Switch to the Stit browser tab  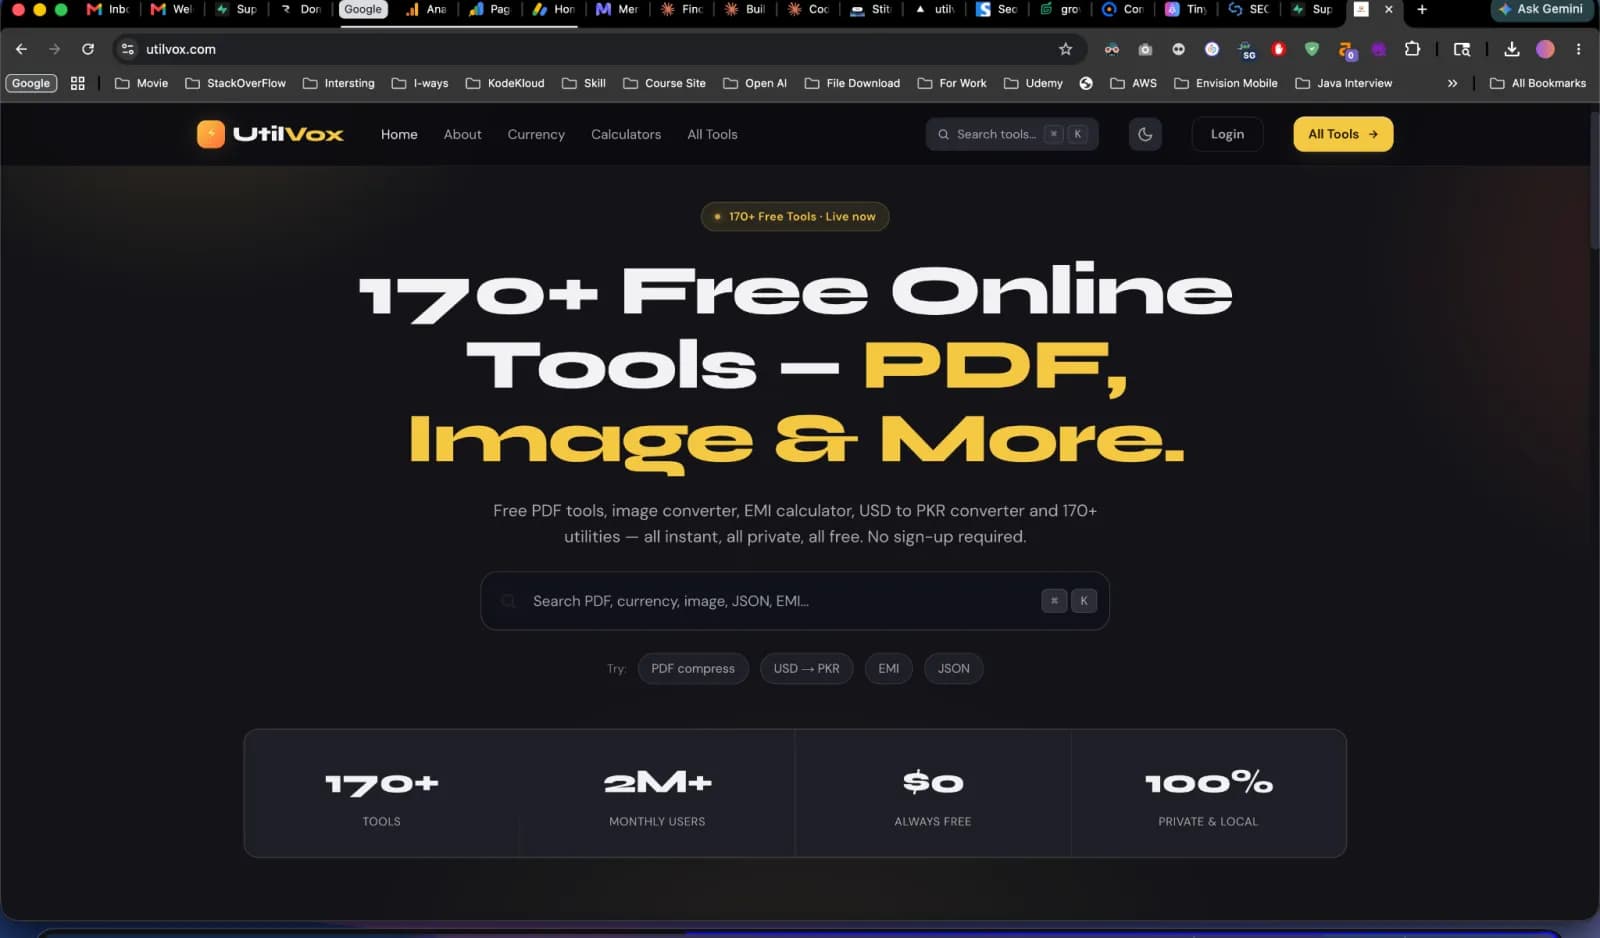pyautogui.click(x=871, y=9)
